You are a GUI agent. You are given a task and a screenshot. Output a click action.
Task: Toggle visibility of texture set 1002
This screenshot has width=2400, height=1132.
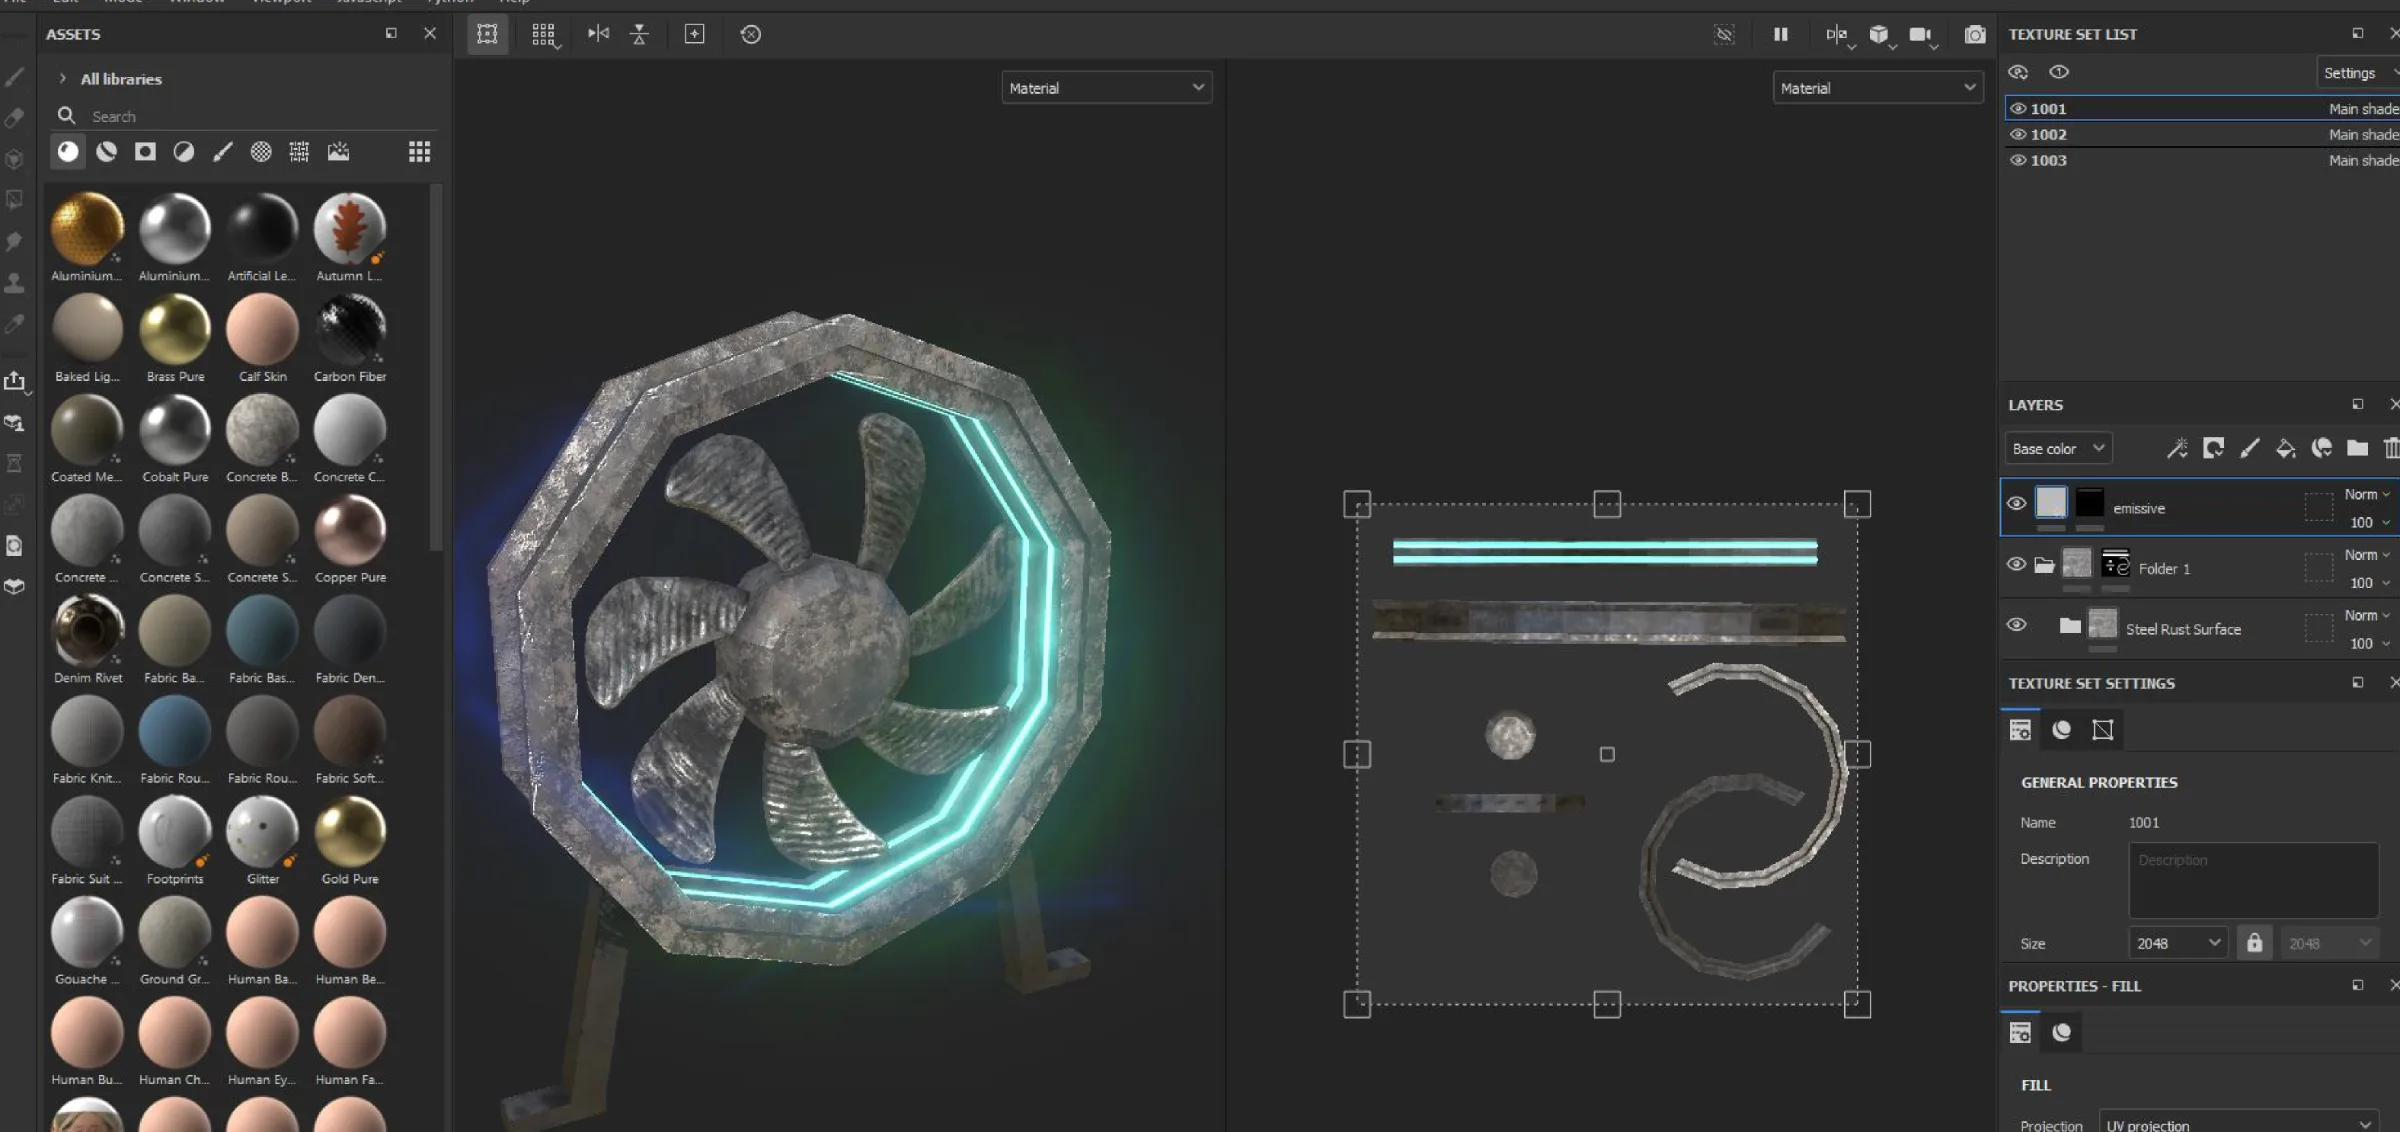click(x=2018, y=135)
